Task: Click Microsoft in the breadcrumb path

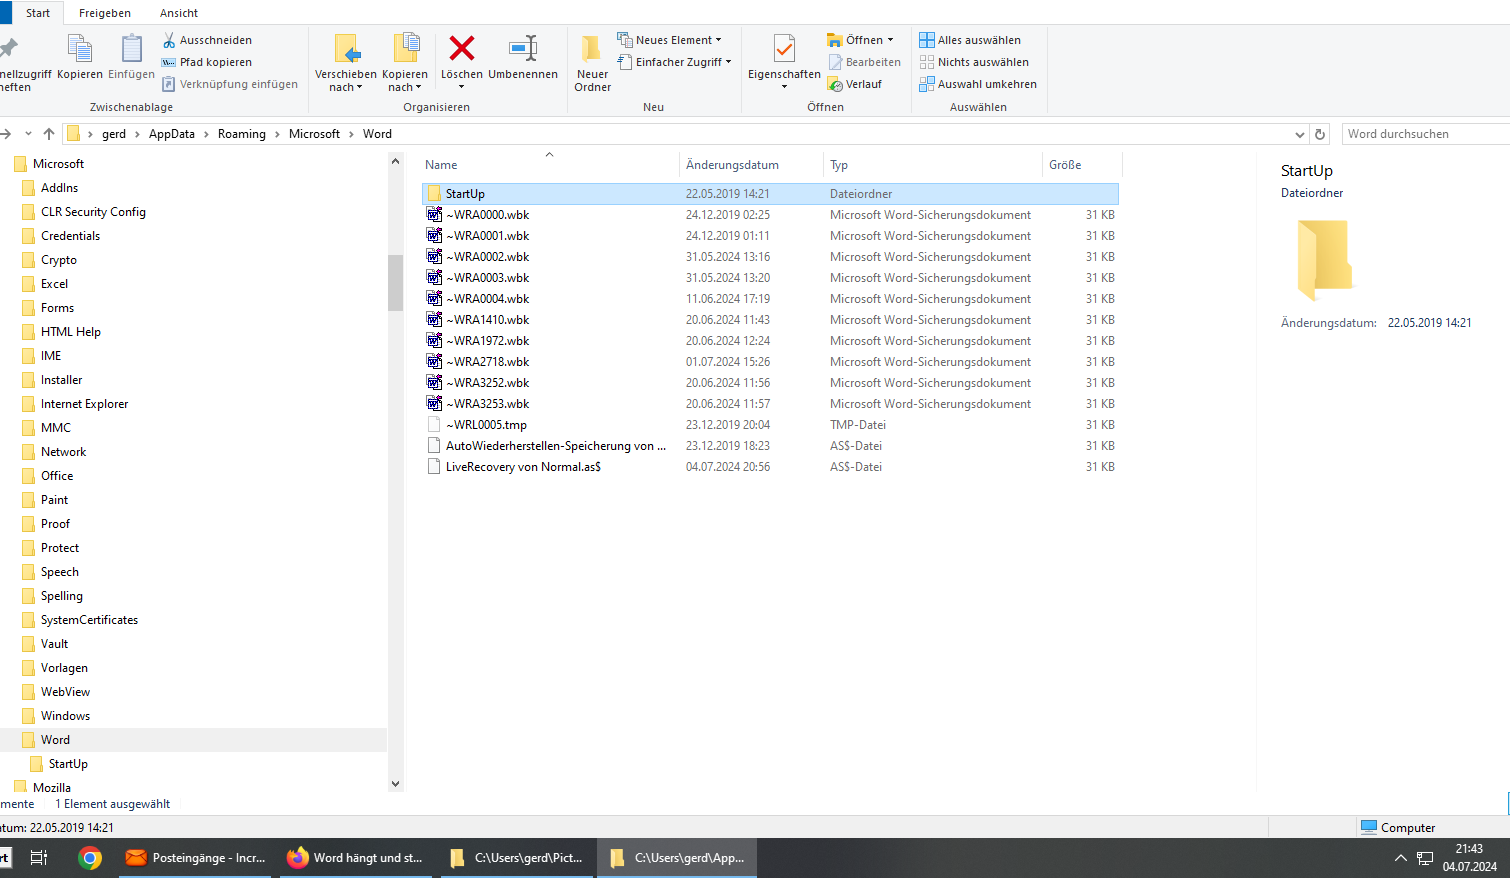Action: pos(315,134)
